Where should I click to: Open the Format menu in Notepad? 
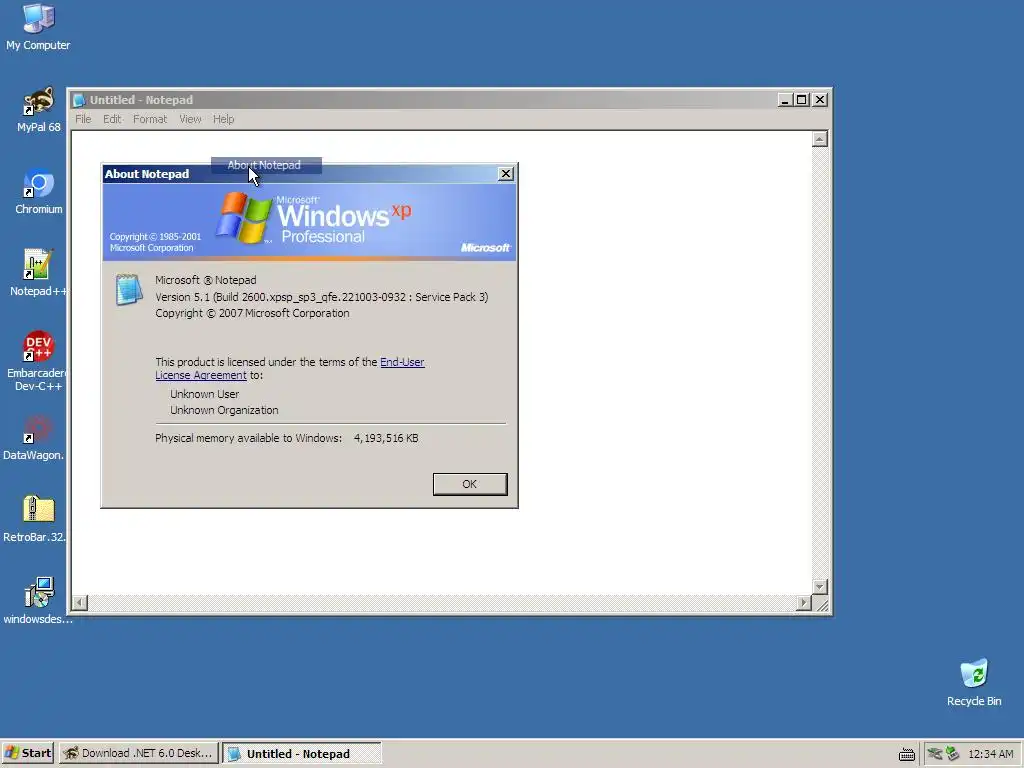click(150, 119)
